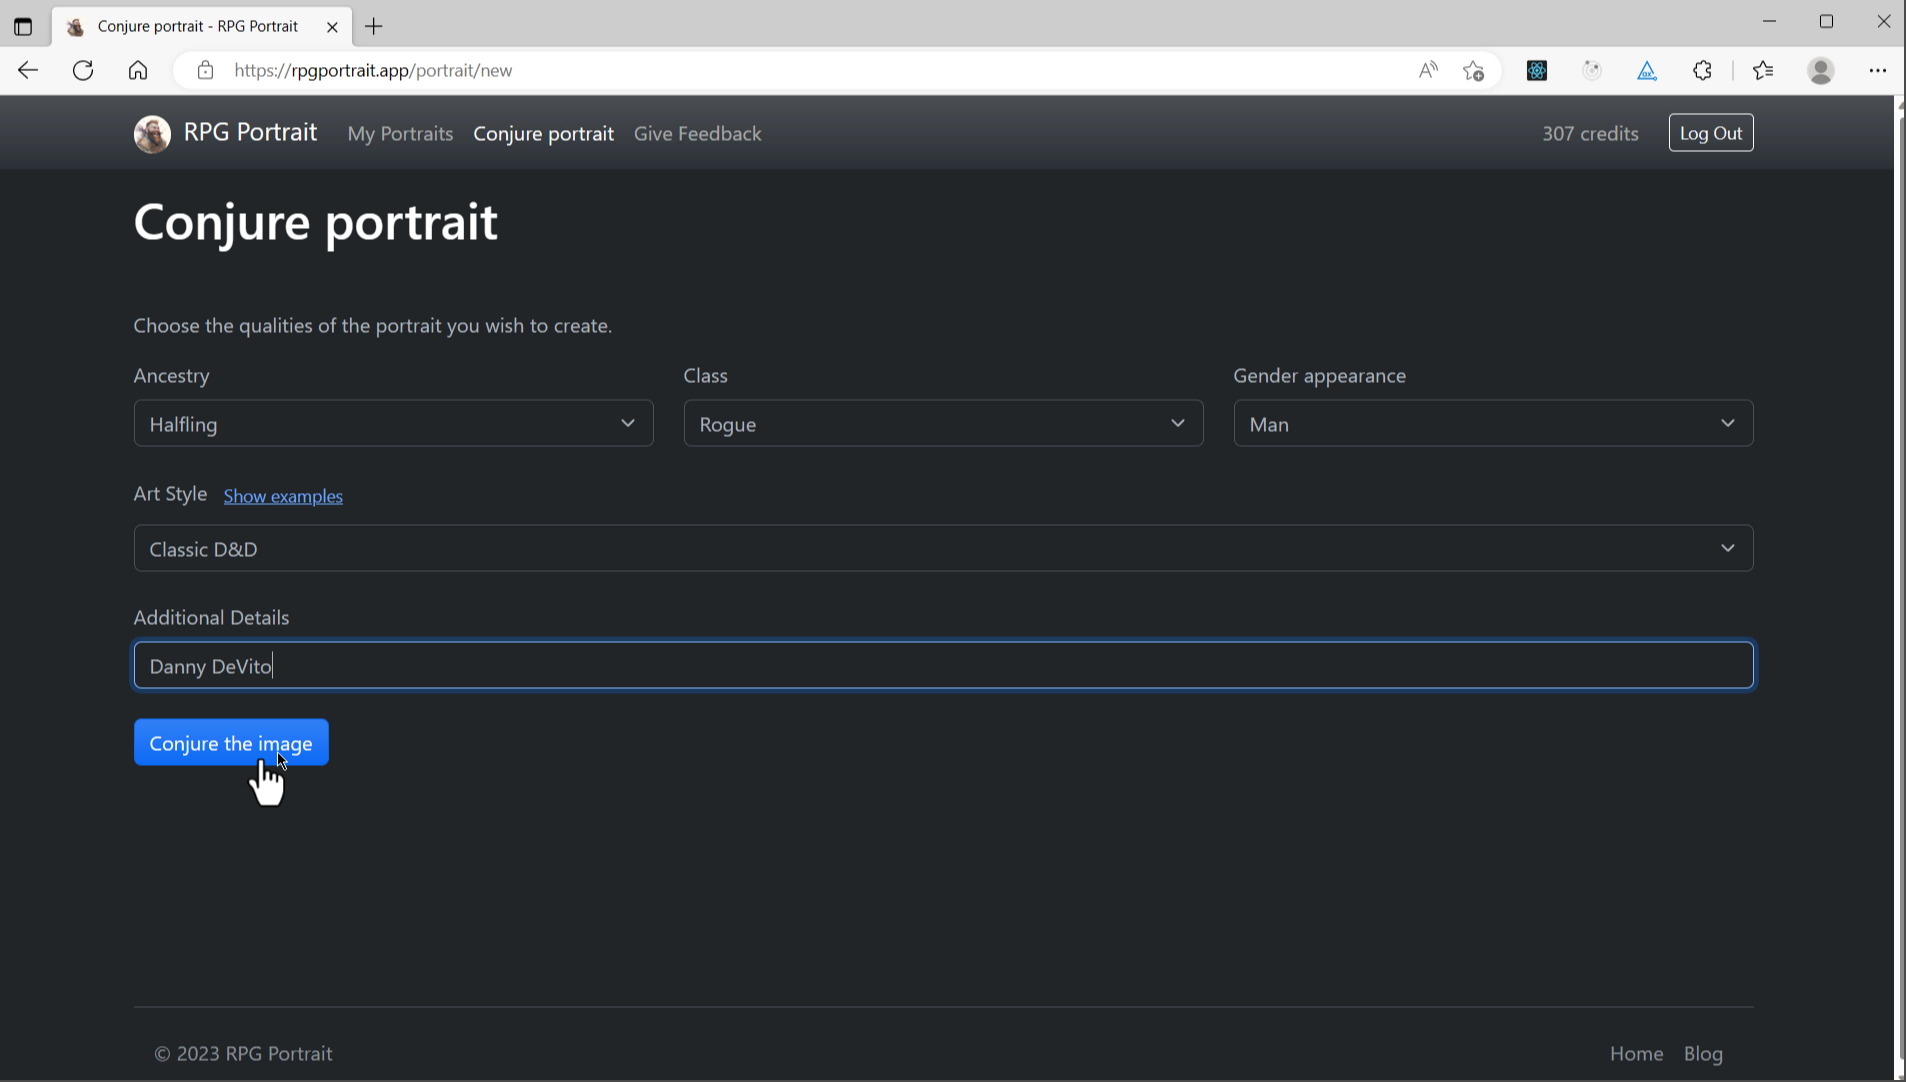The image size is (1906, 1082).
Task: Expand Gender appearance dropdown showing Man
Action: coord(1492,424)
